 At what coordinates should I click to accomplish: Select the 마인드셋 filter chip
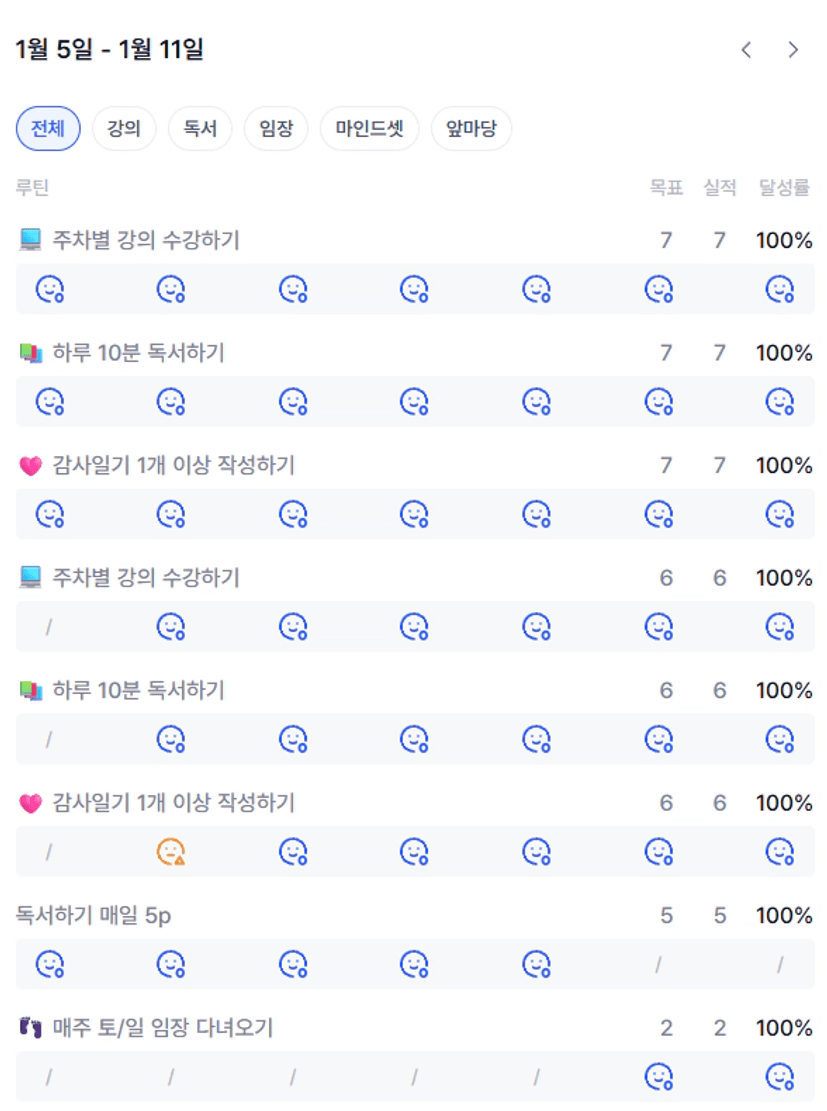point(370,129)
